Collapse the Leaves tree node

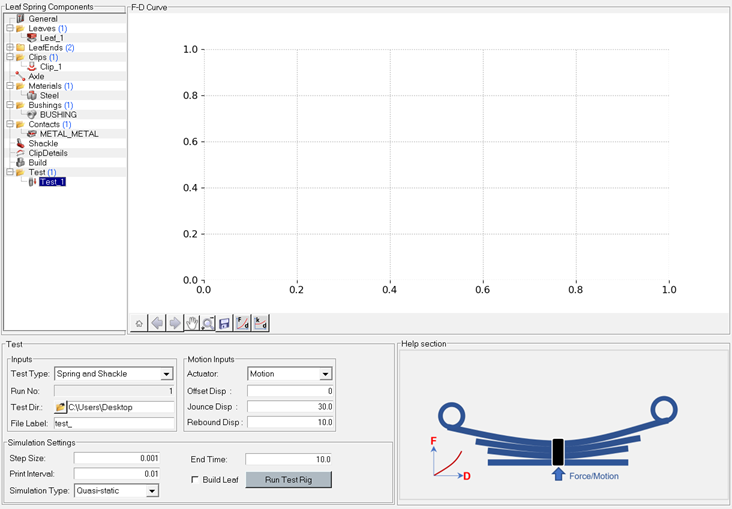[x=9, y=28]
